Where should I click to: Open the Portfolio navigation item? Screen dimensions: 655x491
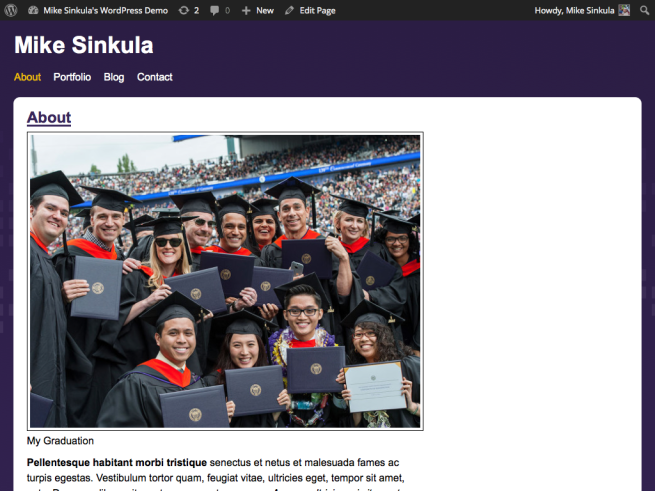(x=72, y=77)
